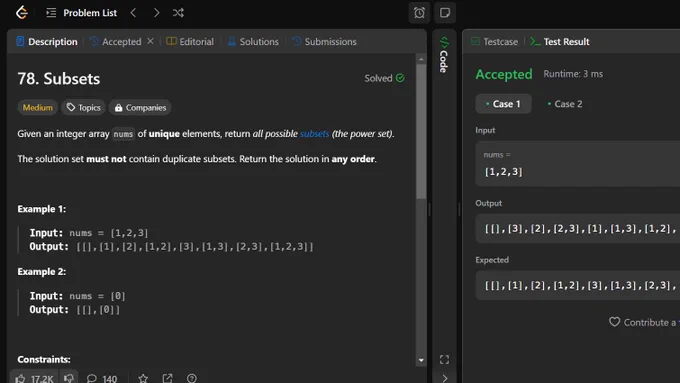Select Case 1 test case
Viewport: 680px width, 383px height.
[x=503, y=104]
